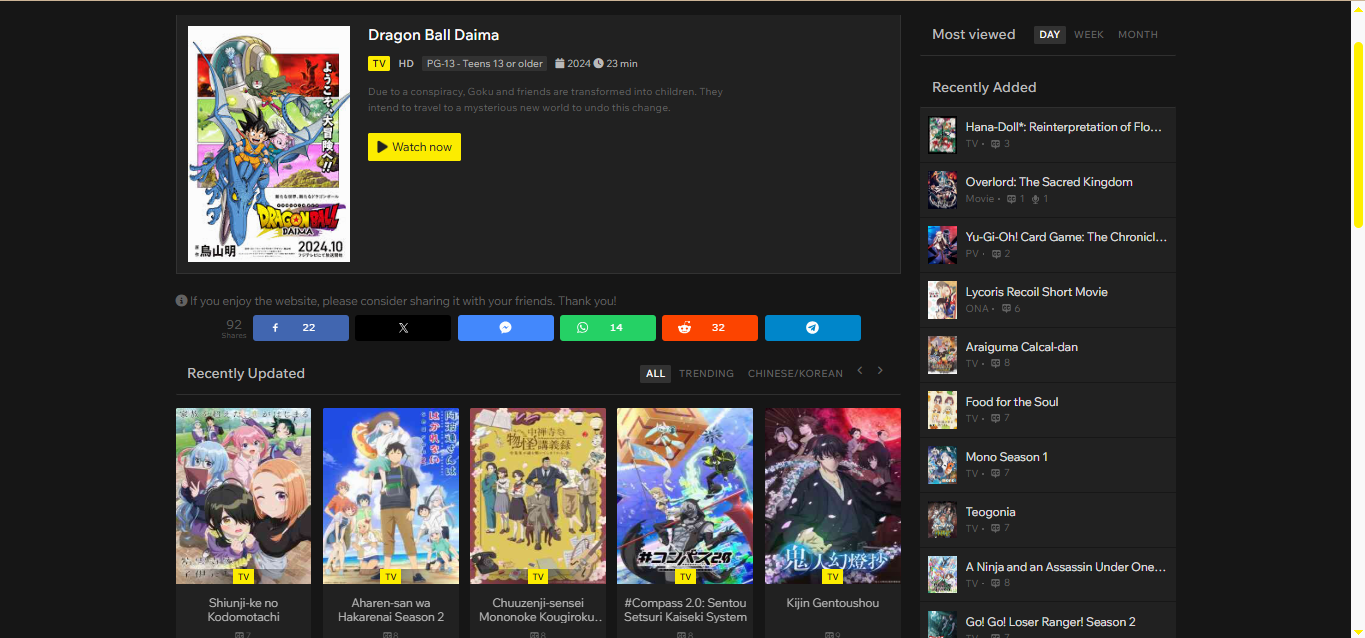Screen dimensions: 1365x638
Task: Open Aharen-san wa Hakarenai Season 2 poster
Action: tap(391, 495)
